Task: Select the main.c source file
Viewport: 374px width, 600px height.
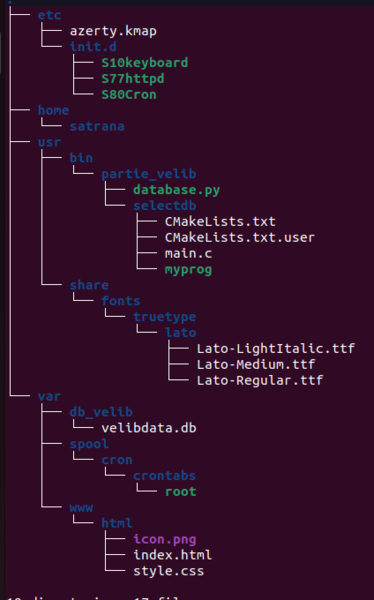Action: pyautogui.click(x=188, y=253)
